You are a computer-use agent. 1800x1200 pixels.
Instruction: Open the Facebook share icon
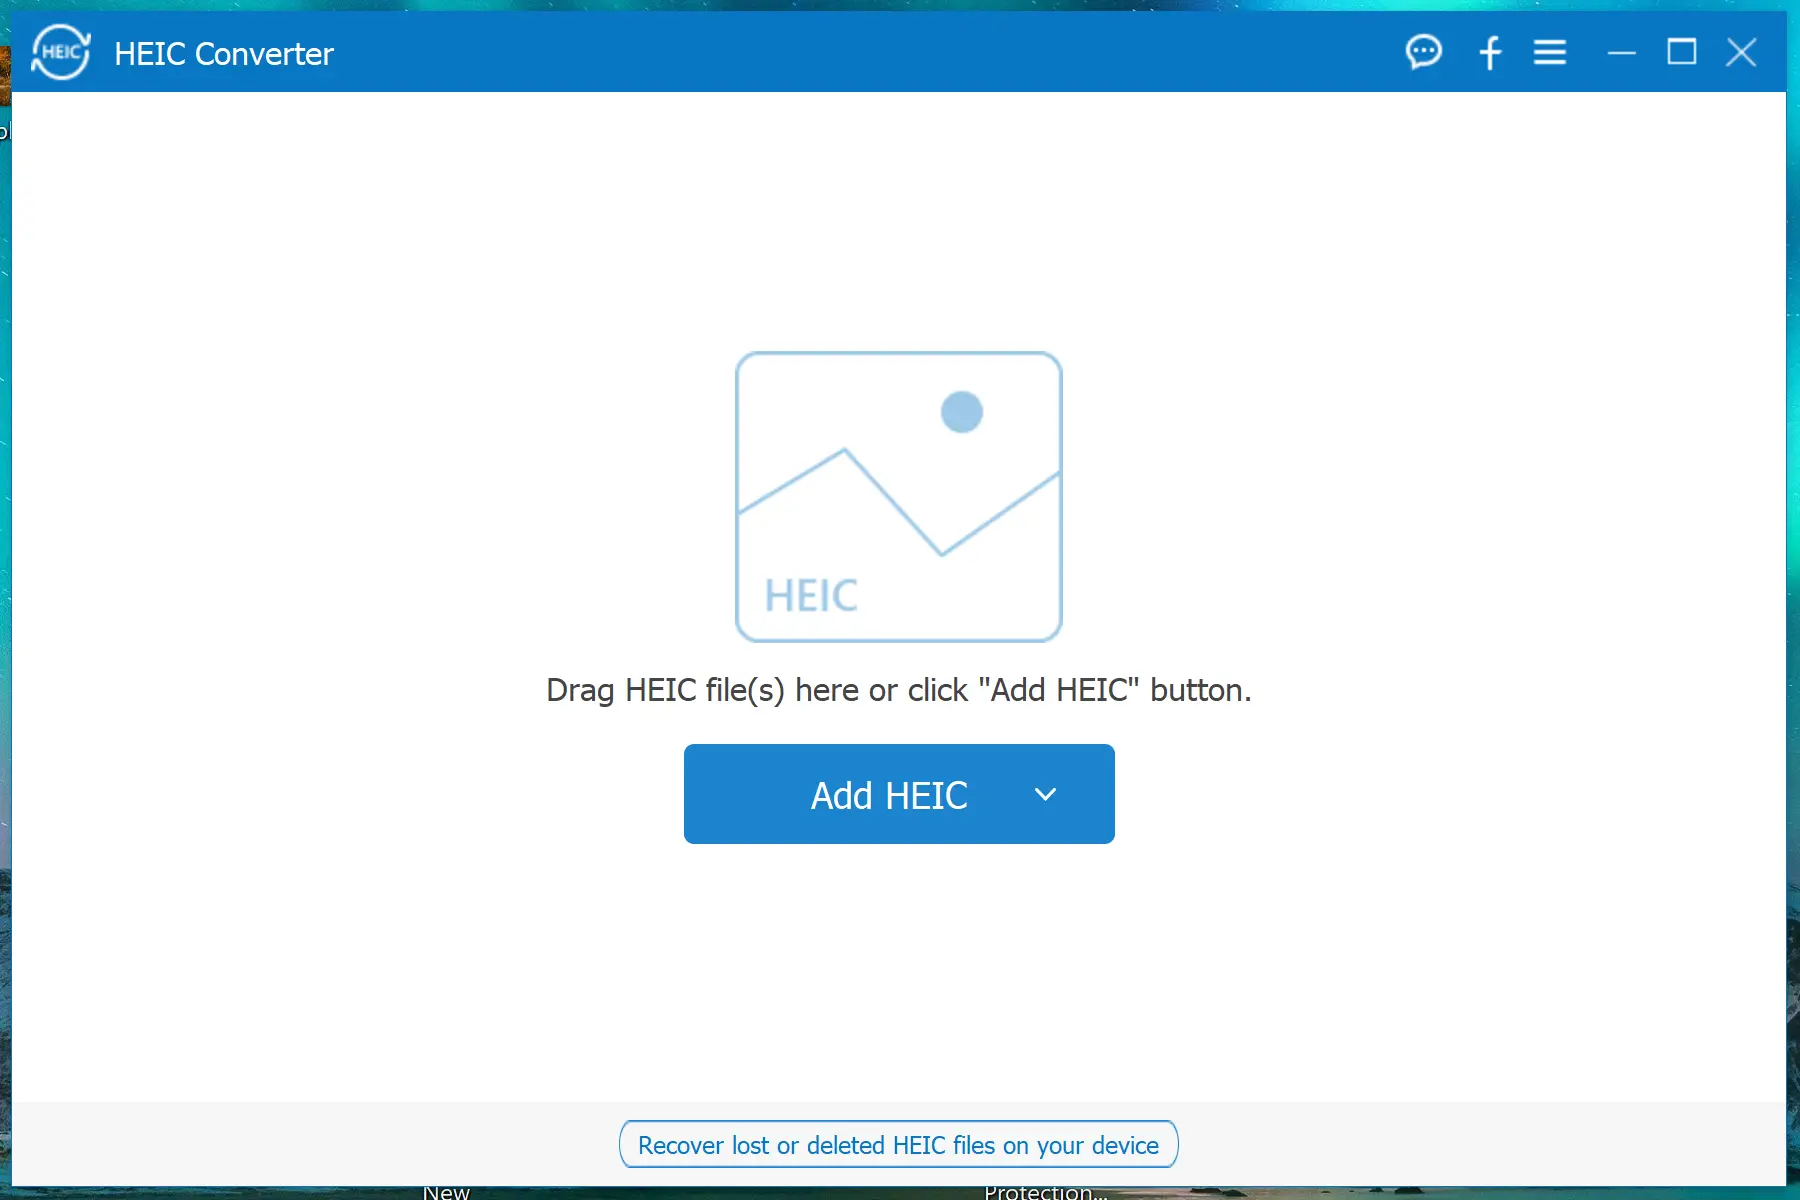click(x=1489, y=52)
